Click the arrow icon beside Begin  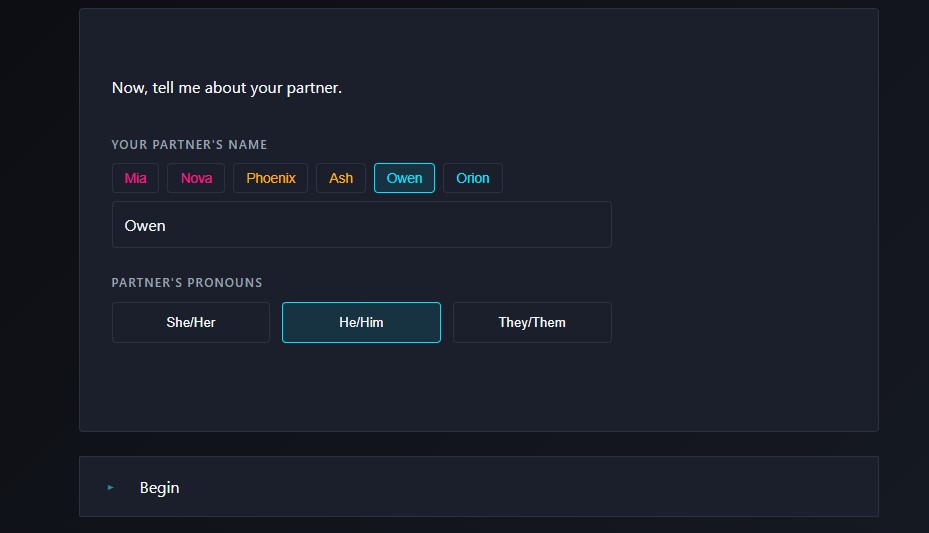pyautogui.click(x=111, y=488)
